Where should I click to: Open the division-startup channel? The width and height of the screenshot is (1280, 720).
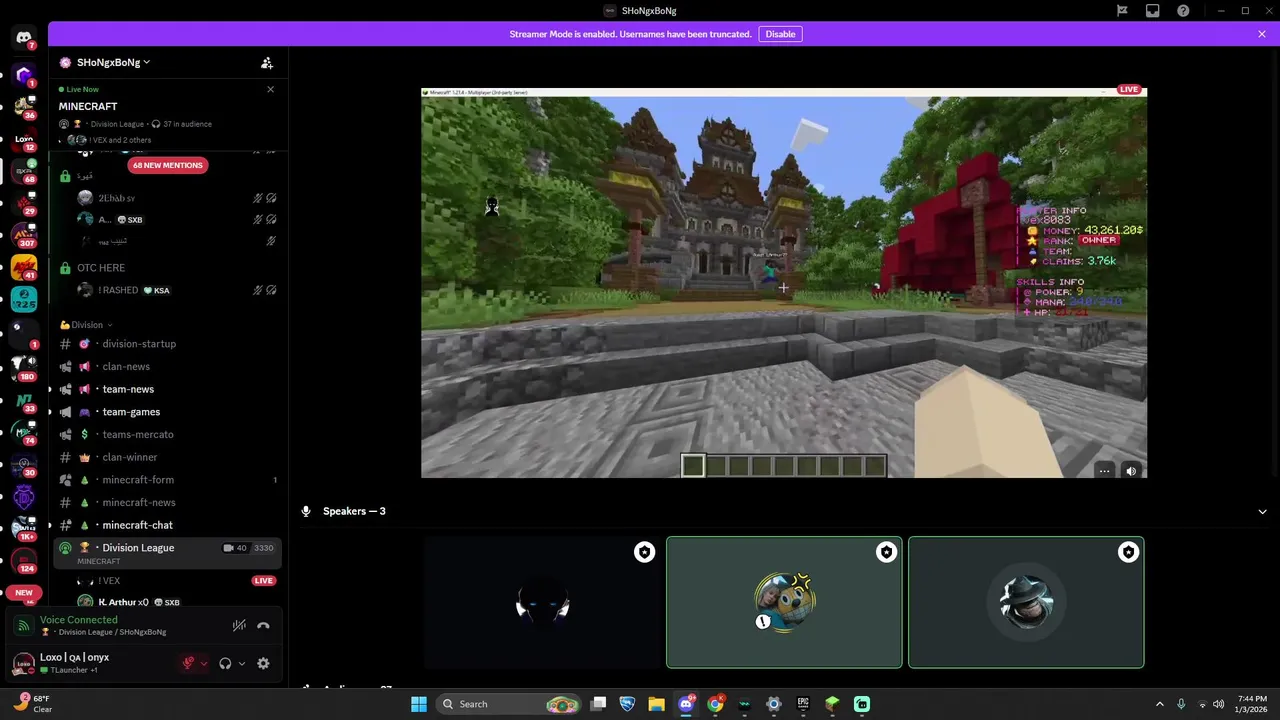(168, 344)
